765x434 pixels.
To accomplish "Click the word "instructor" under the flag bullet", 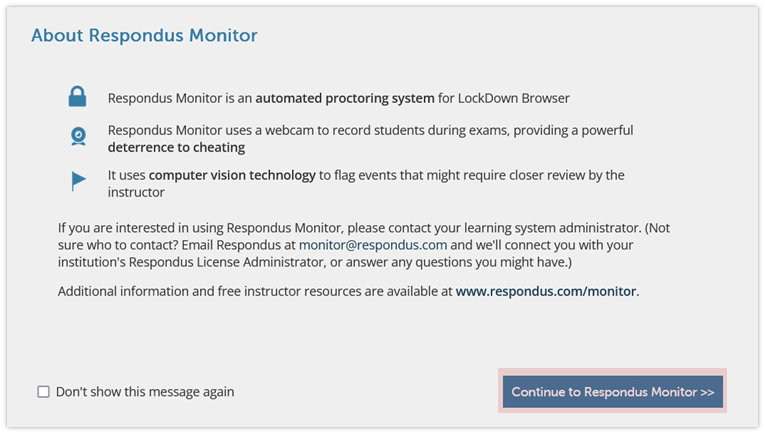I will [x=136, y=192].
